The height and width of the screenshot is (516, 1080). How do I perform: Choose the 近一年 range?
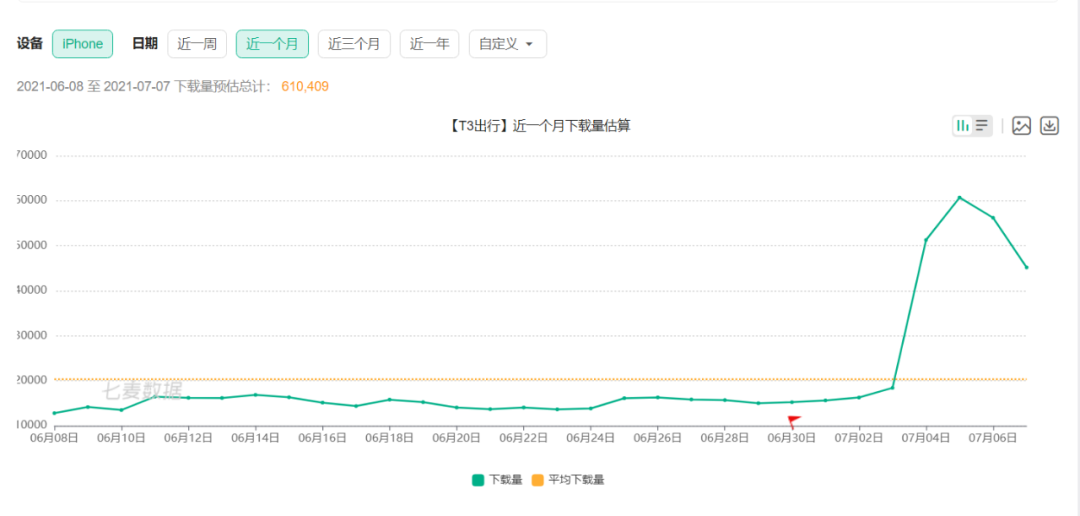429,44
